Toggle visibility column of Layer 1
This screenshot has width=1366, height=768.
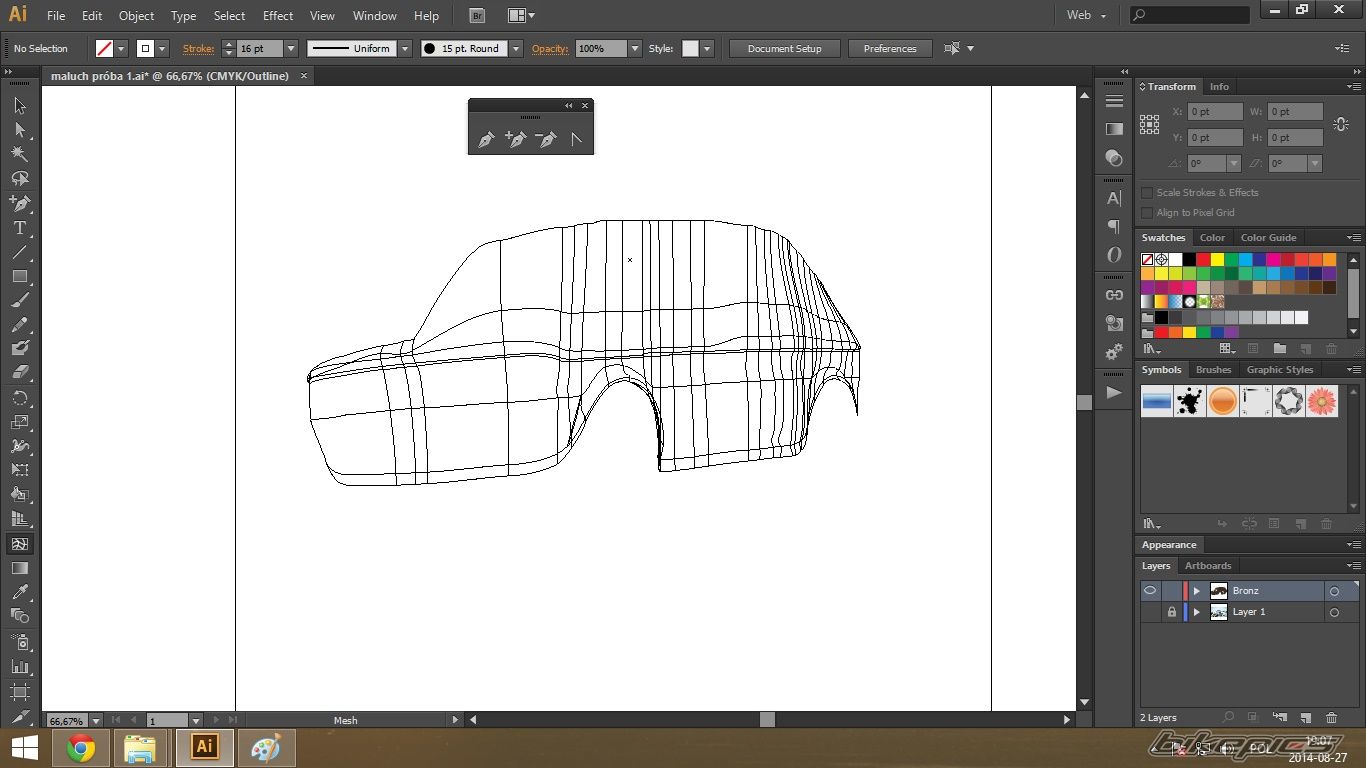click(x=1150, y=612)
